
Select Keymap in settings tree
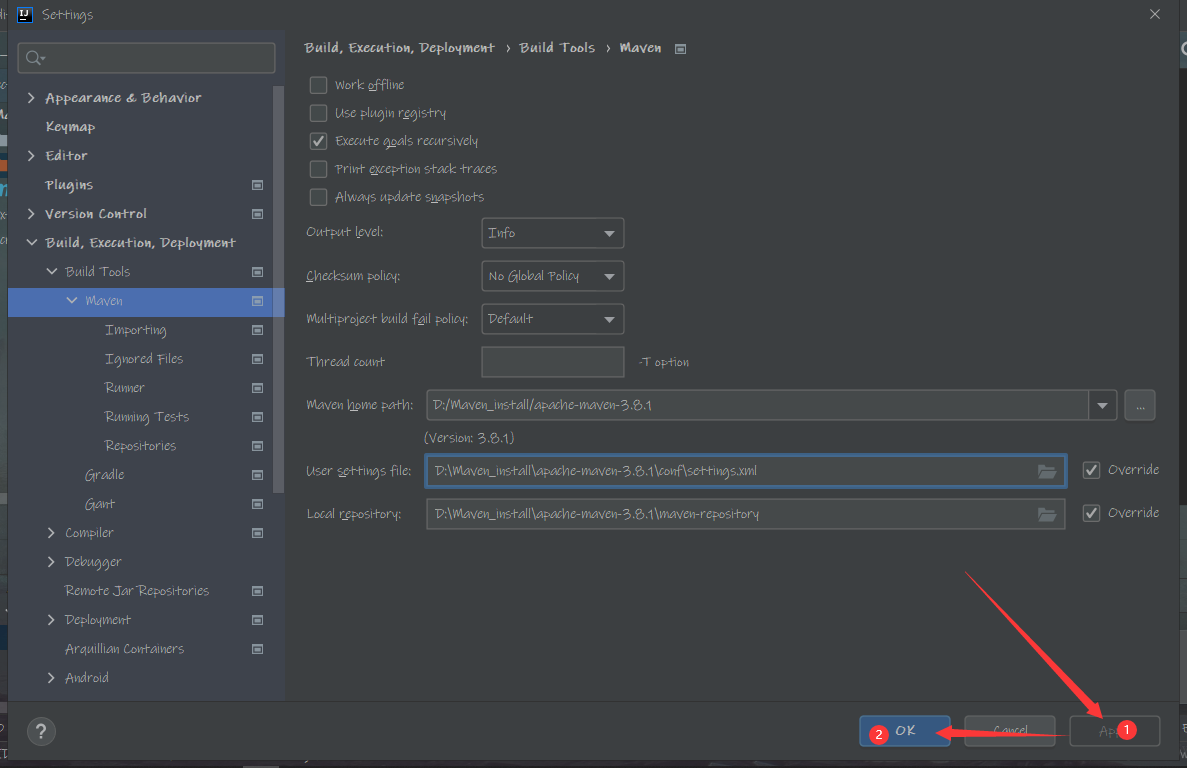coord(70,127)
